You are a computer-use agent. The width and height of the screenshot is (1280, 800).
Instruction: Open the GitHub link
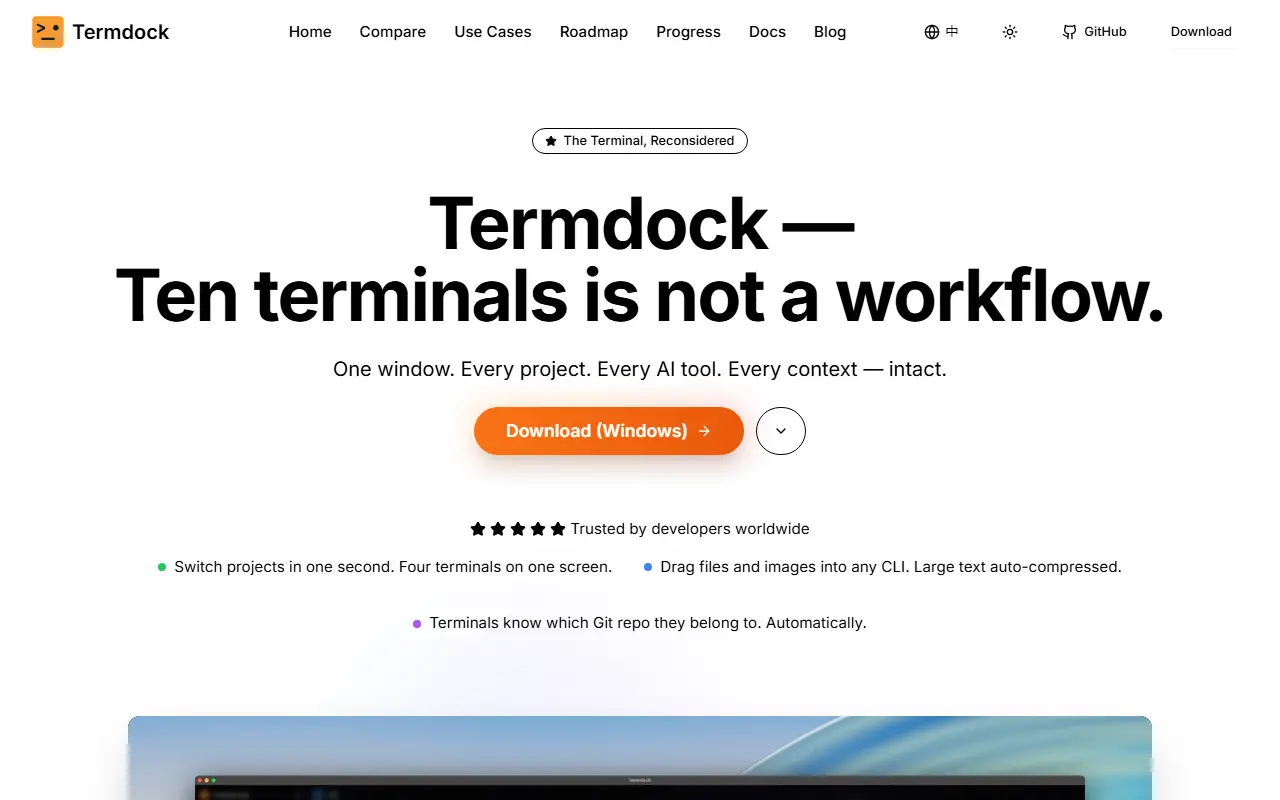[x=1094, y=32]
